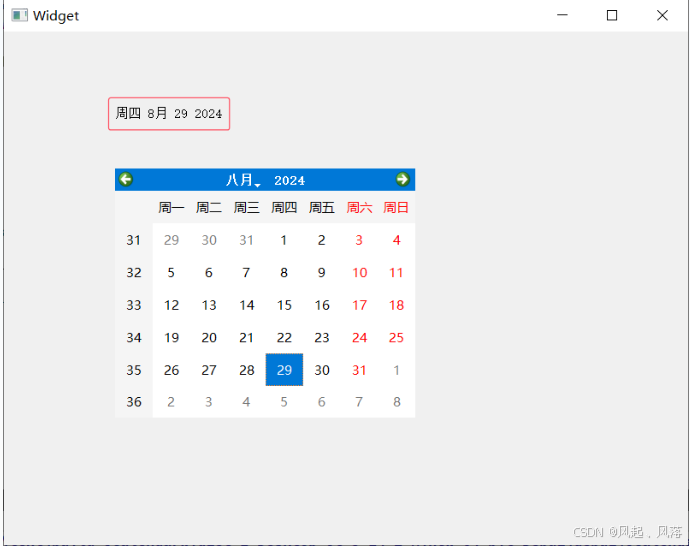Viewport: 690px width, 546px height.
Task: Select date 12 in week 33
Action: coord(171,305)
